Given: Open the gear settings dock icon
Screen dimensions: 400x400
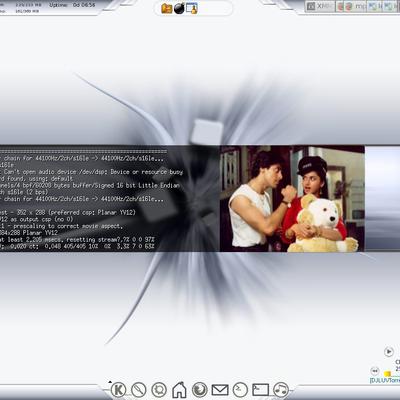Looking at the screenshot, I should (159, 389).
